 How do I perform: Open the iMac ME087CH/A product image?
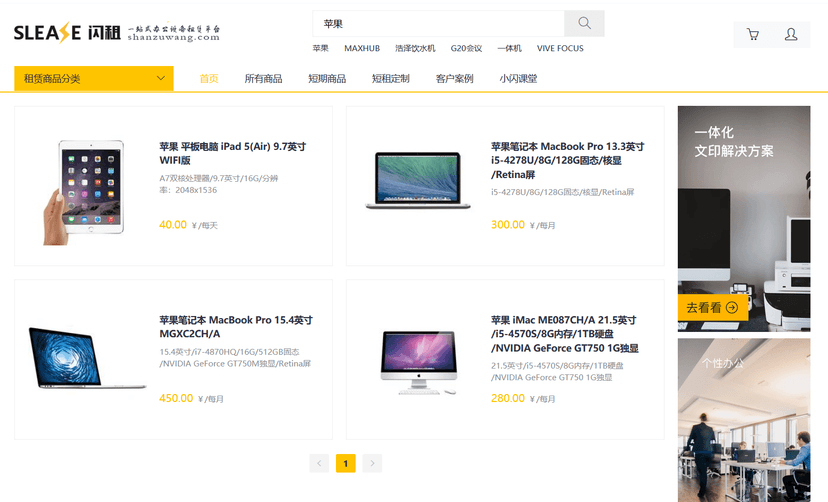click(419, 362)
